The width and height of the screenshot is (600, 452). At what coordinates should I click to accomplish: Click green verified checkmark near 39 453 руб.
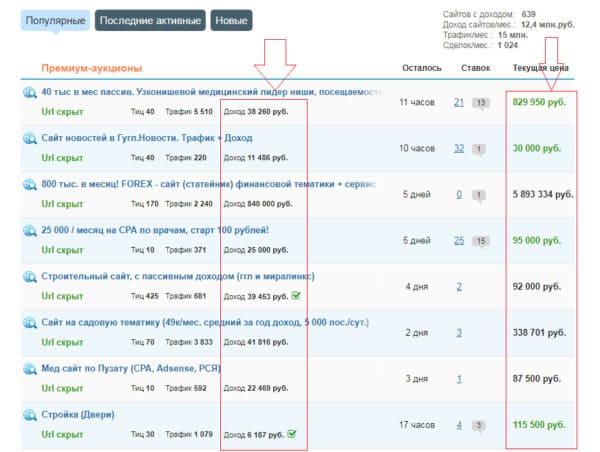(x=297, y=295)
